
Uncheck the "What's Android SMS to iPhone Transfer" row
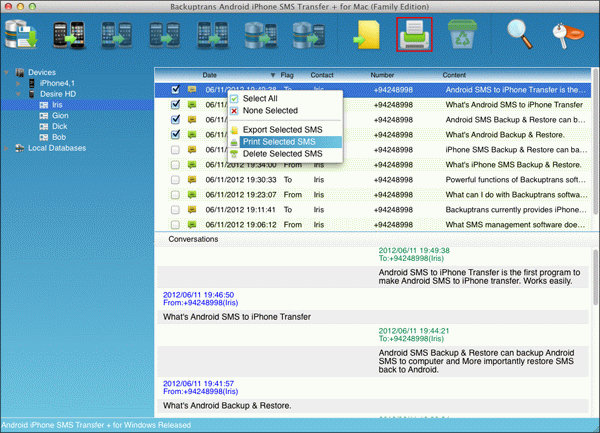click(x=175, y=104)
